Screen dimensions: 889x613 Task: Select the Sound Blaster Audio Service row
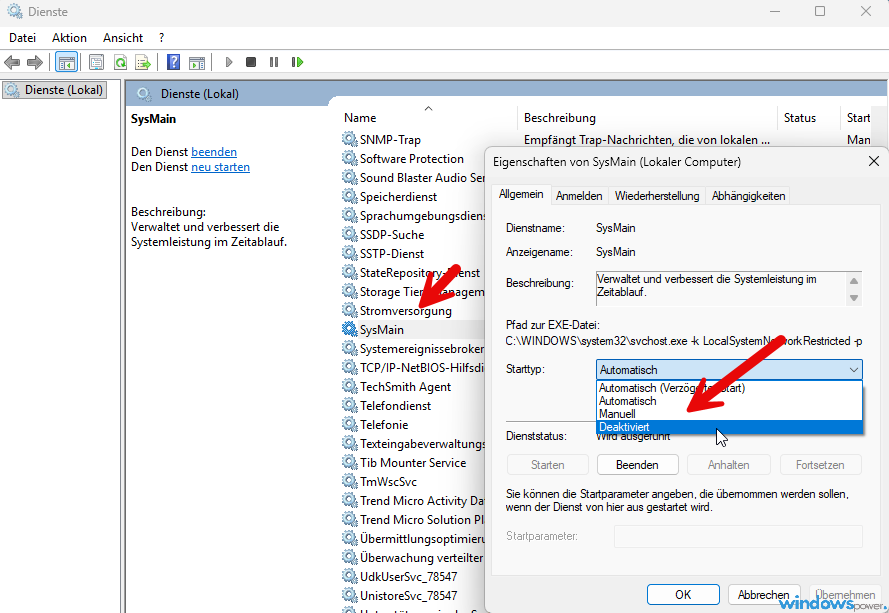(x=413, y=177)
